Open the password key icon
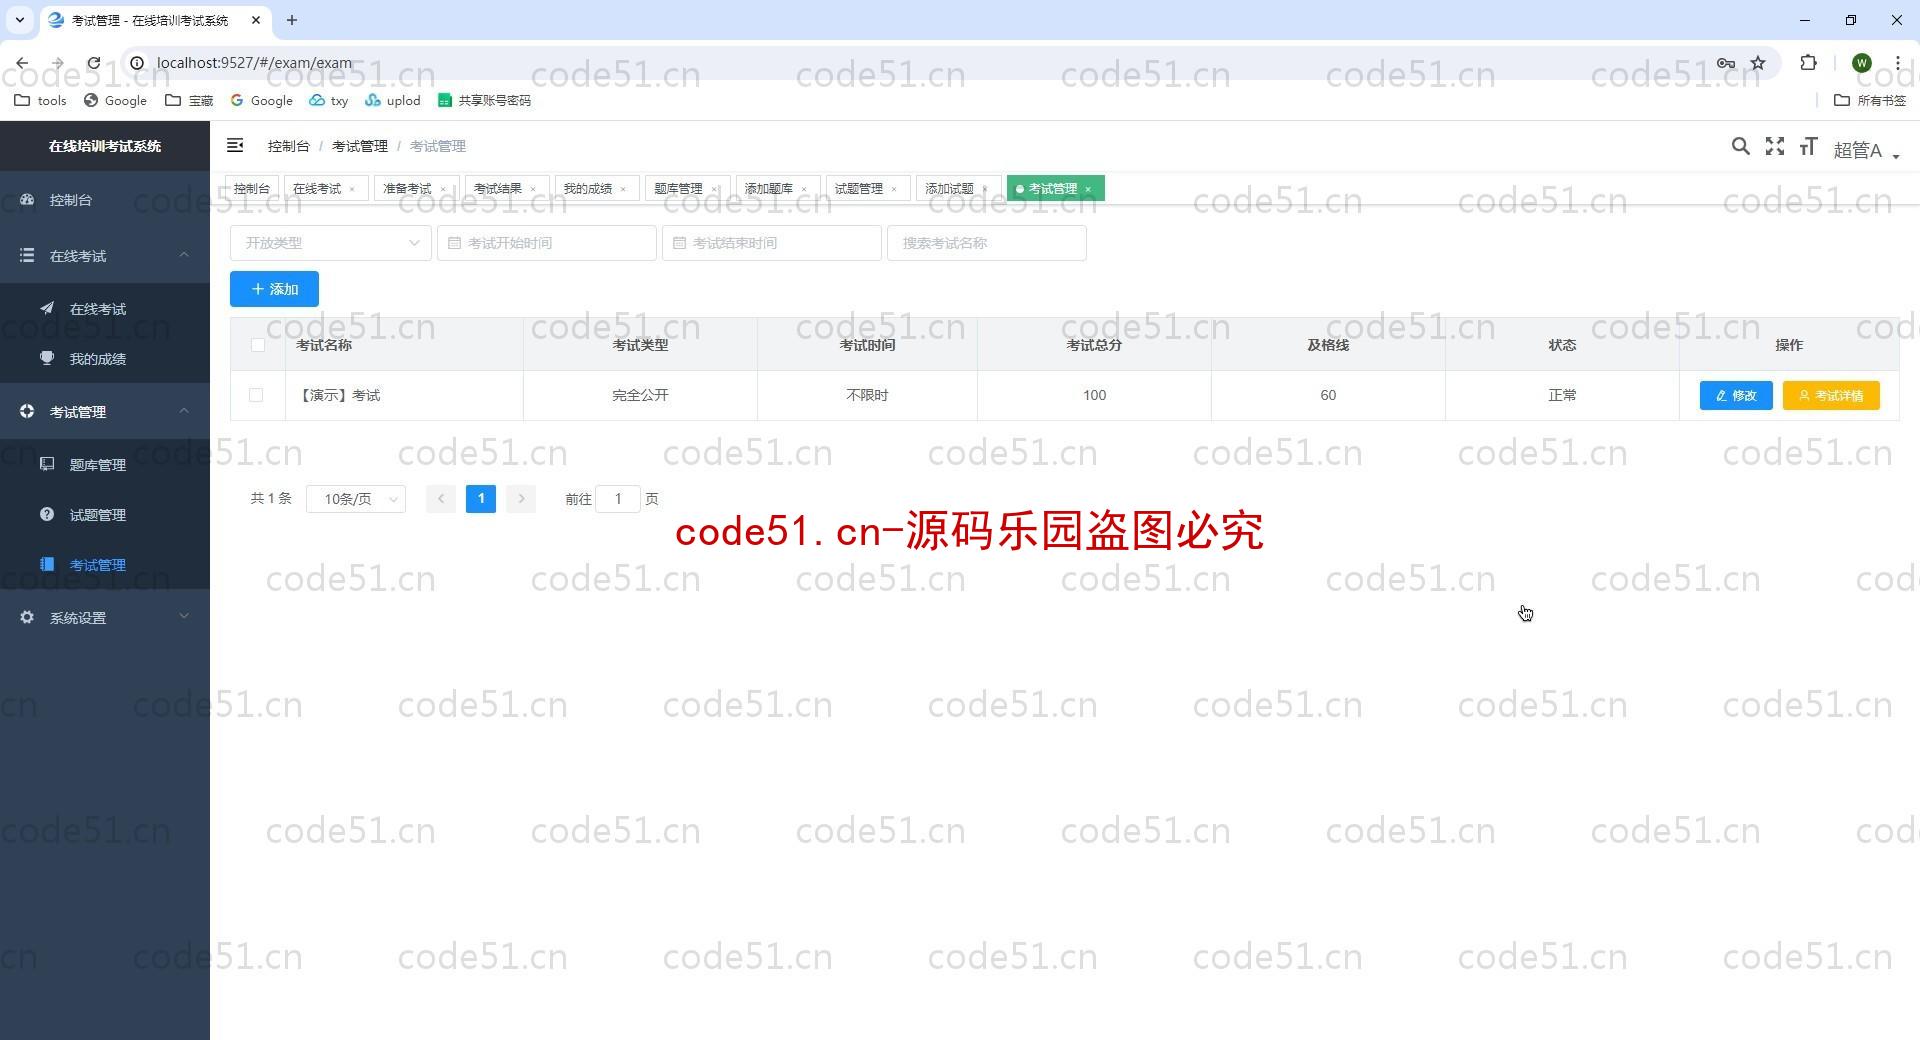The width and height of the screenshot is (1920, 1040). (1726, 63)
